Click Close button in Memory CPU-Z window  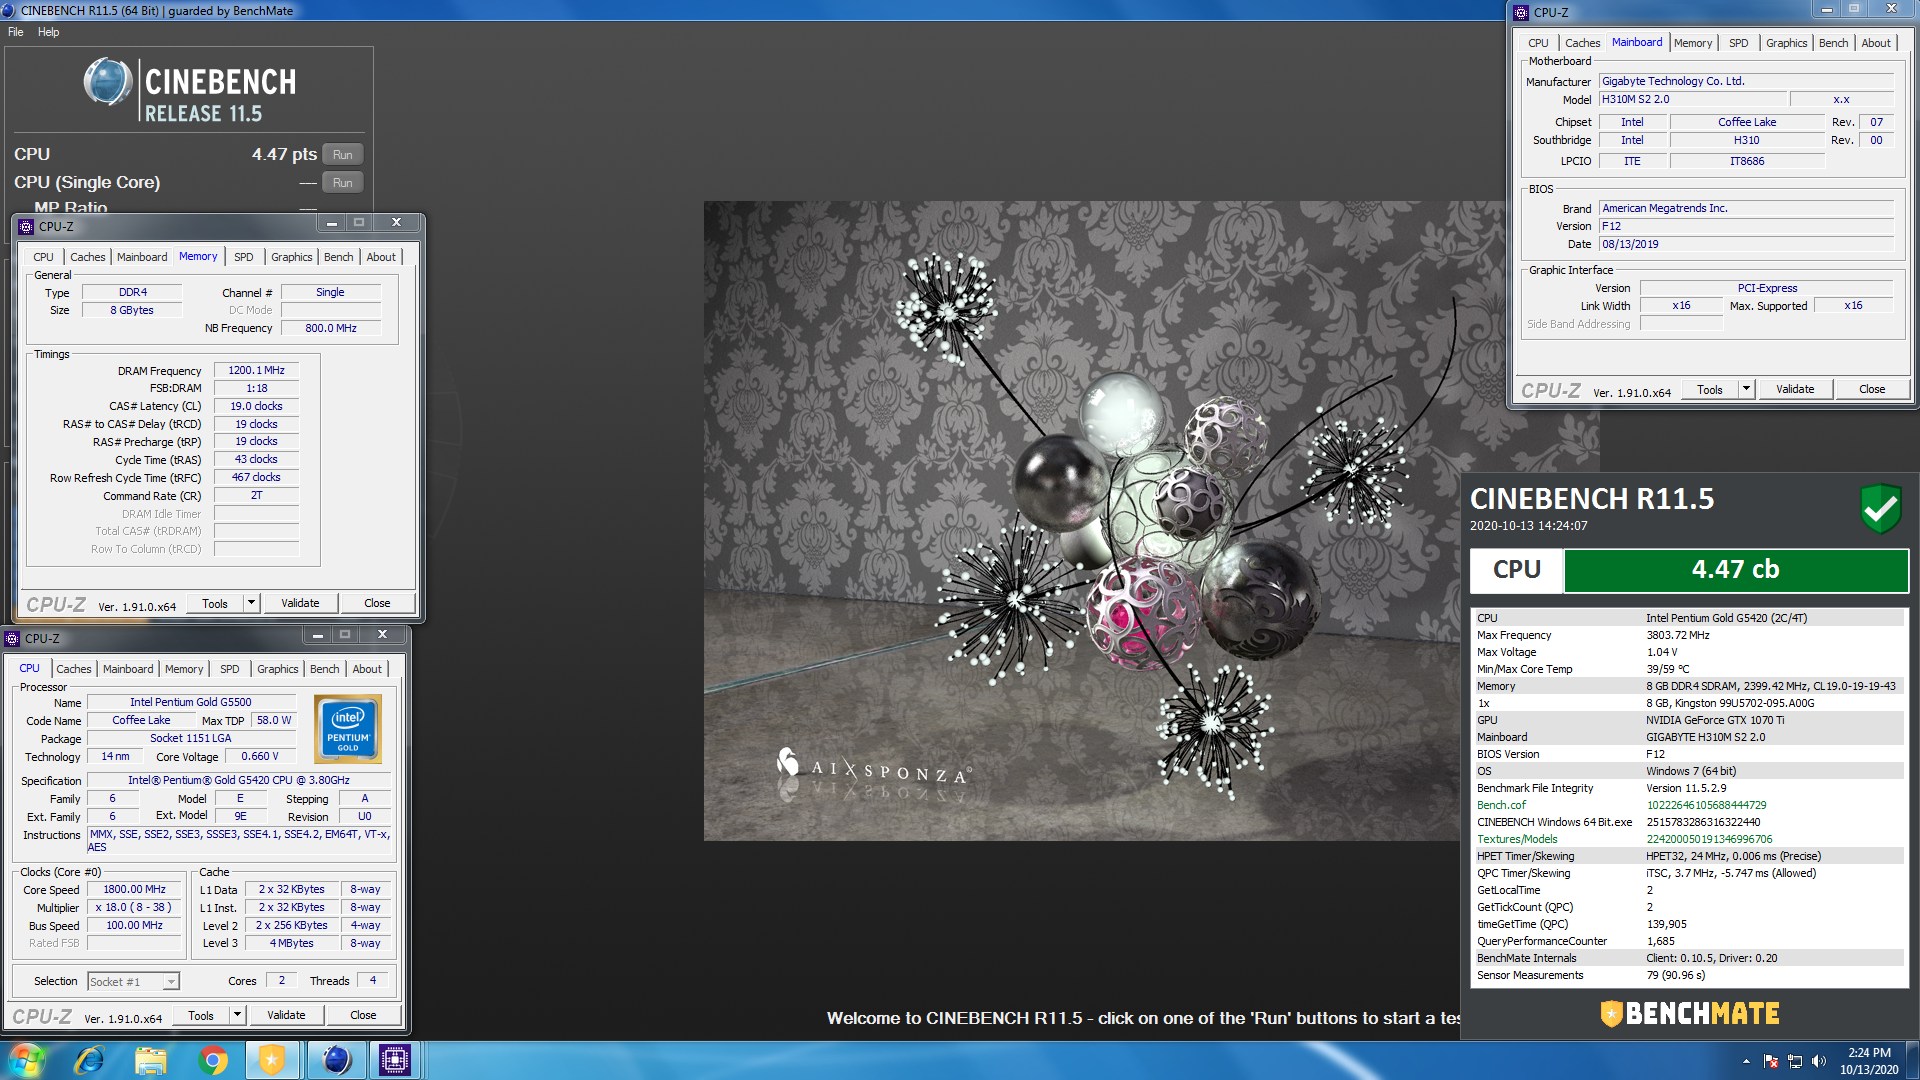click(377, 604)
